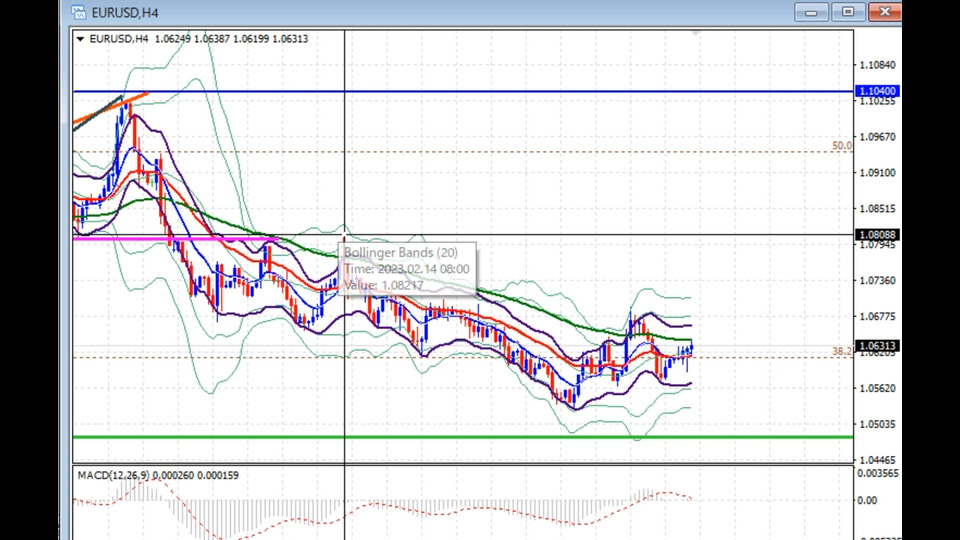Image resolution: width=960 pixels, height=540 pixels.
Task: Click the Bollinger Bands (20) tooltip
Action: (x=407, y=269)
